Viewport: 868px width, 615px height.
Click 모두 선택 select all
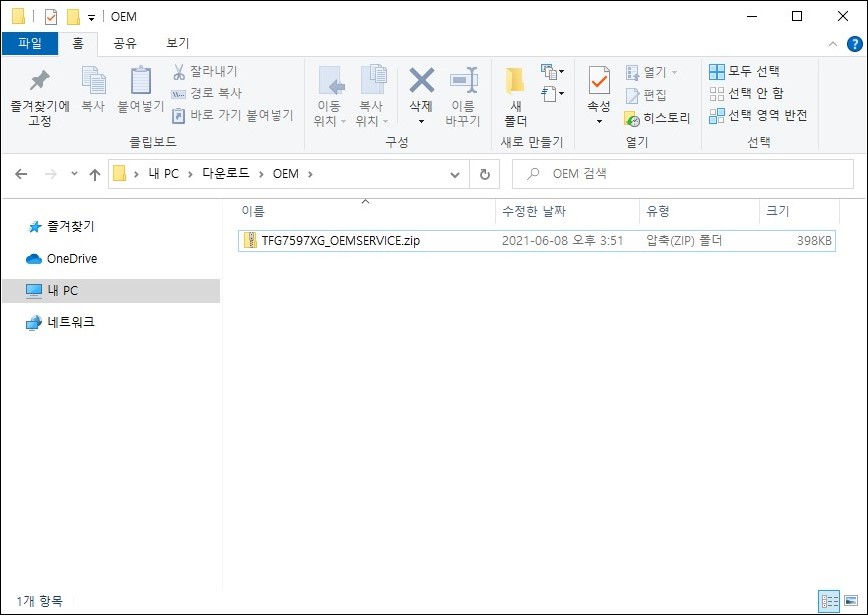coord(745,71)
